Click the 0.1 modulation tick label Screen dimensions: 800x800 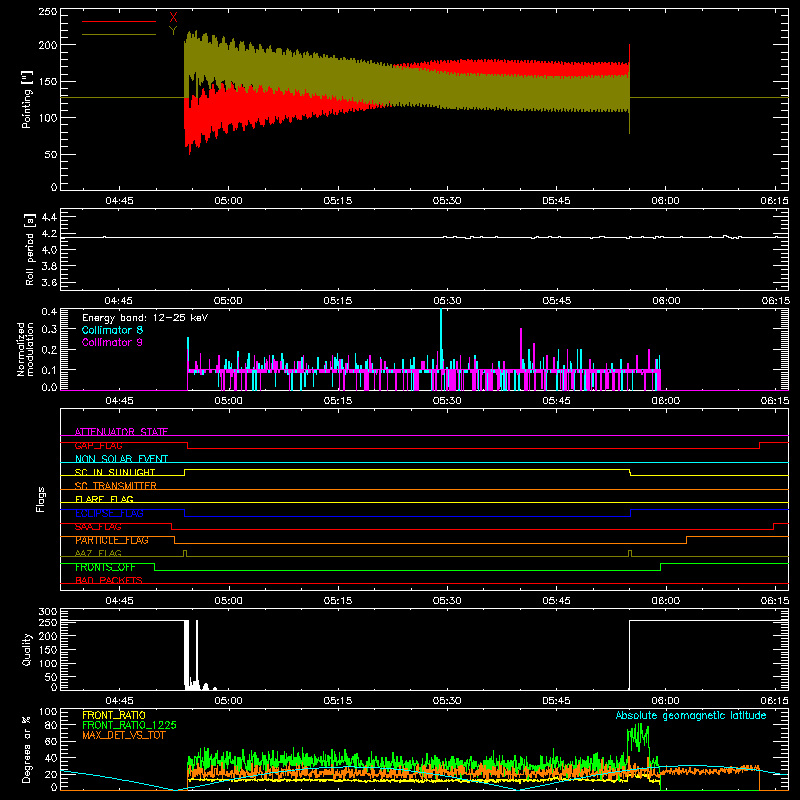(x=49, y=369)
